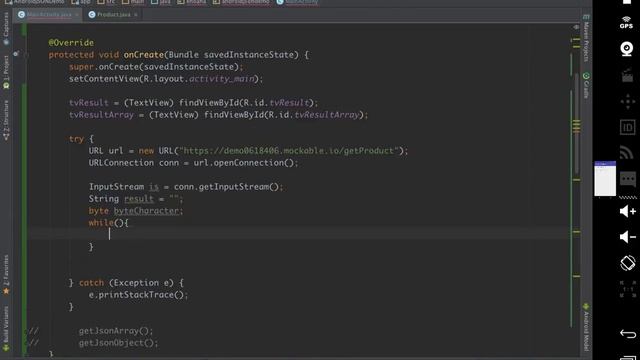Click the underlined byteCharacter variable
This screenshot has height=360, width=640.
coord(146,211)
